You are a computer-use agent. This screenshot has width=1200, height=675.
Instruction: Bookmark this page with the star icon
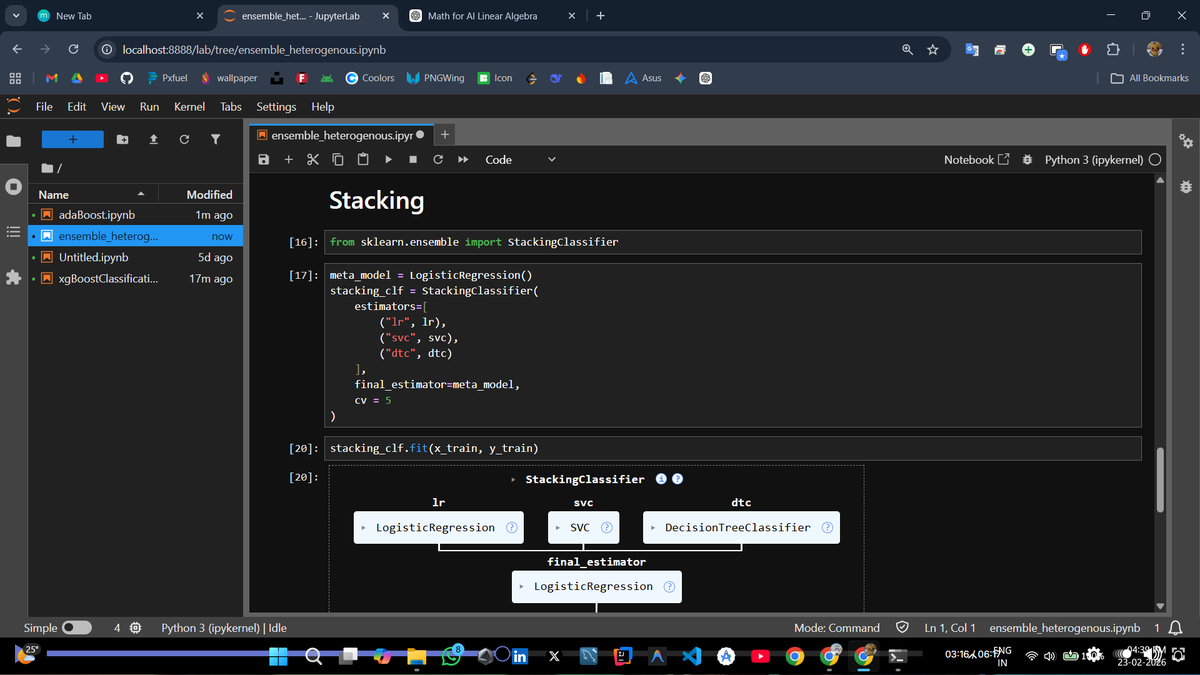tap(932, 49)
